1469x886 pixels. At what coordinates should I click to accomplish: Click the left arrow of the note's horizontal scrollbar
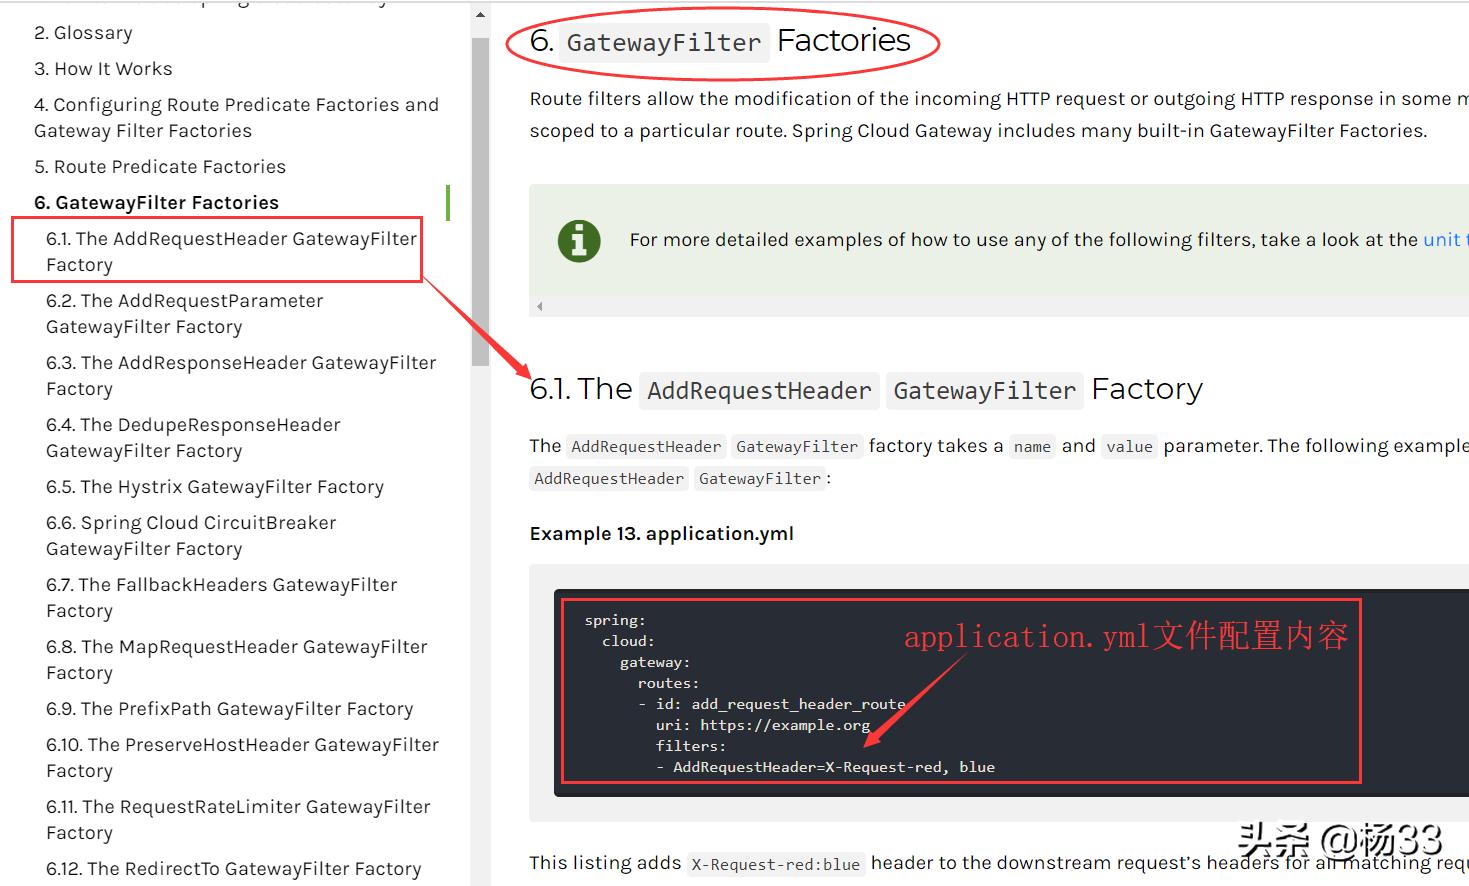pos(538,305)
